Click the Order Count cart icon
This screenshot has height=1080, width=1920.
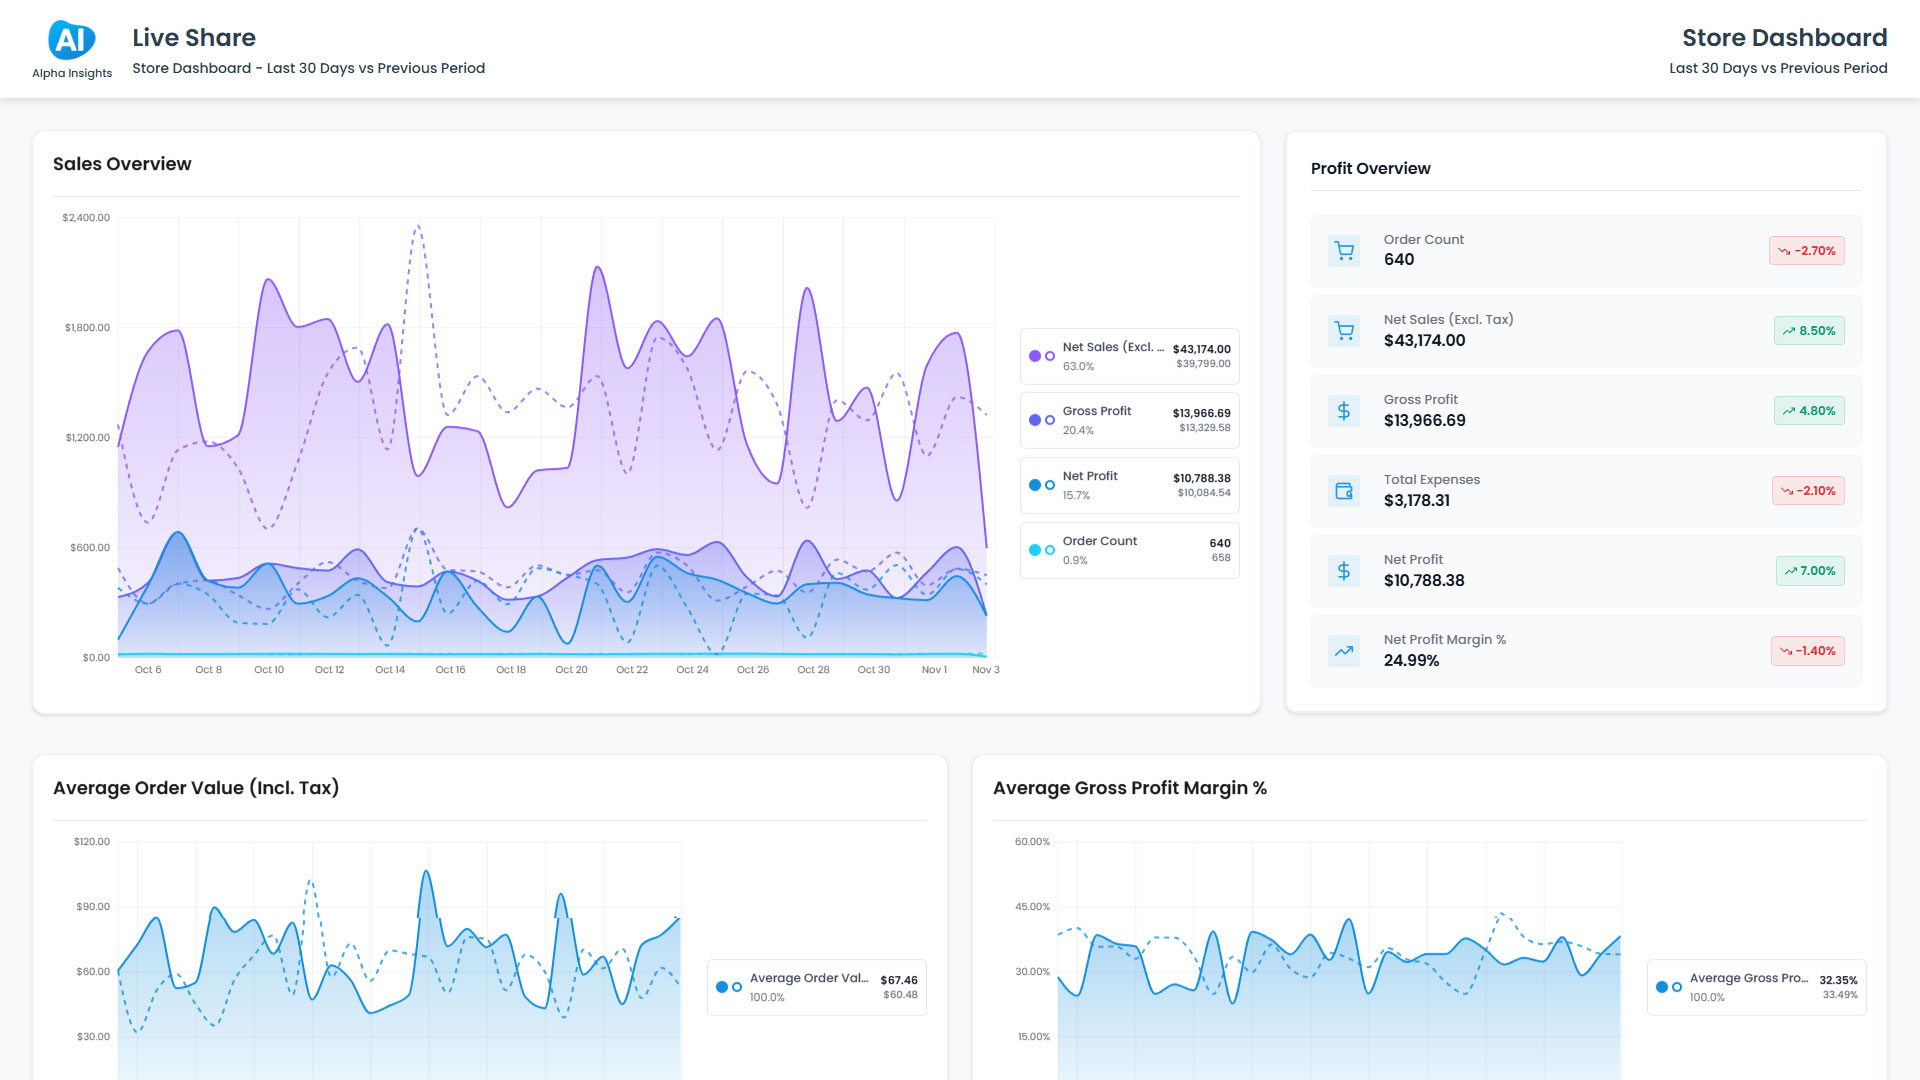(1344, 251)
